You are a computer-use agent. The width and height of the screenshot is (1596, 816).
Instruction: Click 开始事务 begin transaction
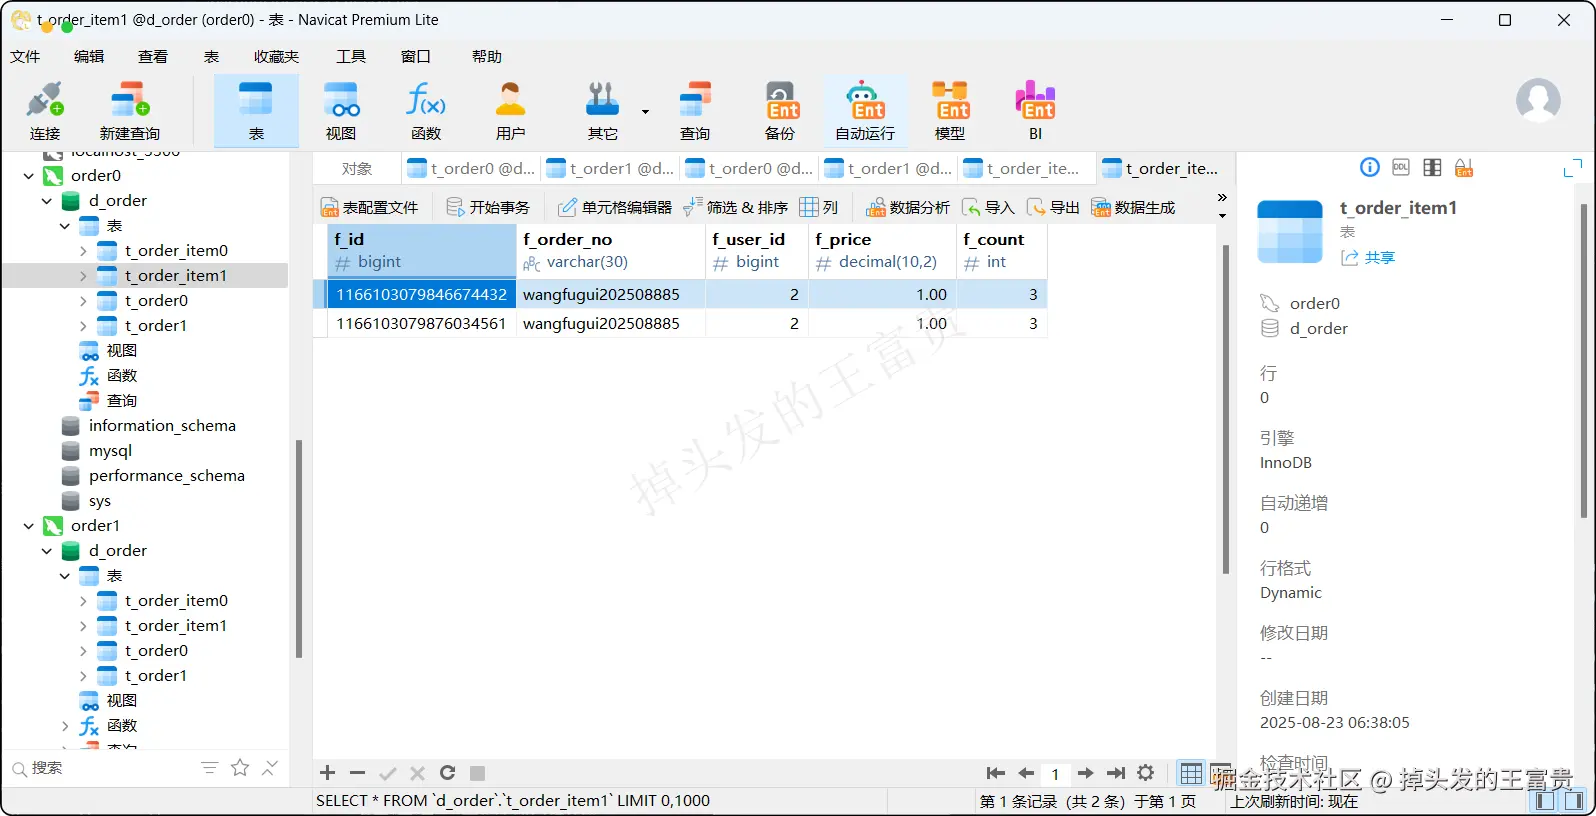(488, 207)
